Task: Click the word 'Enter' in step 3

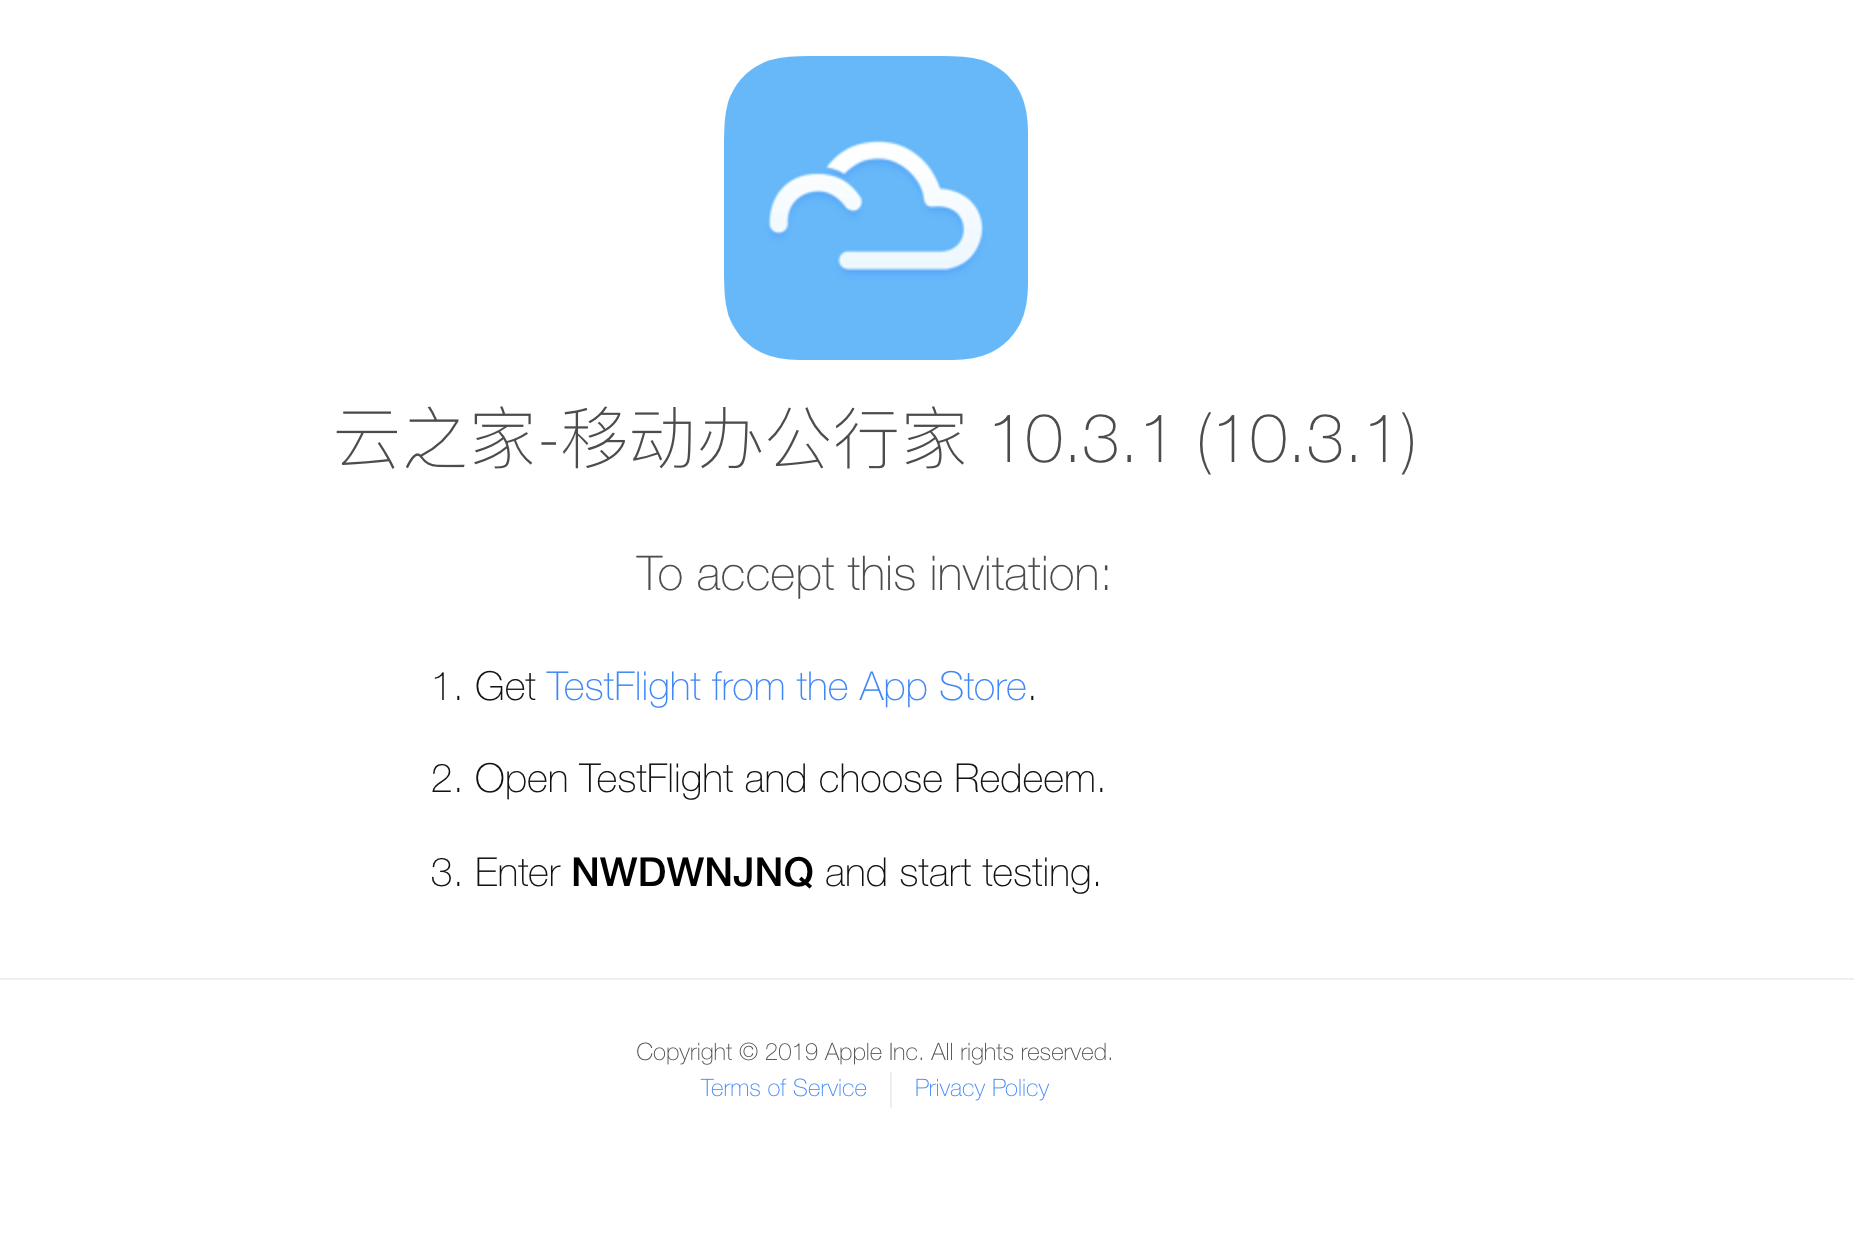Action: [x=517, y=872]
